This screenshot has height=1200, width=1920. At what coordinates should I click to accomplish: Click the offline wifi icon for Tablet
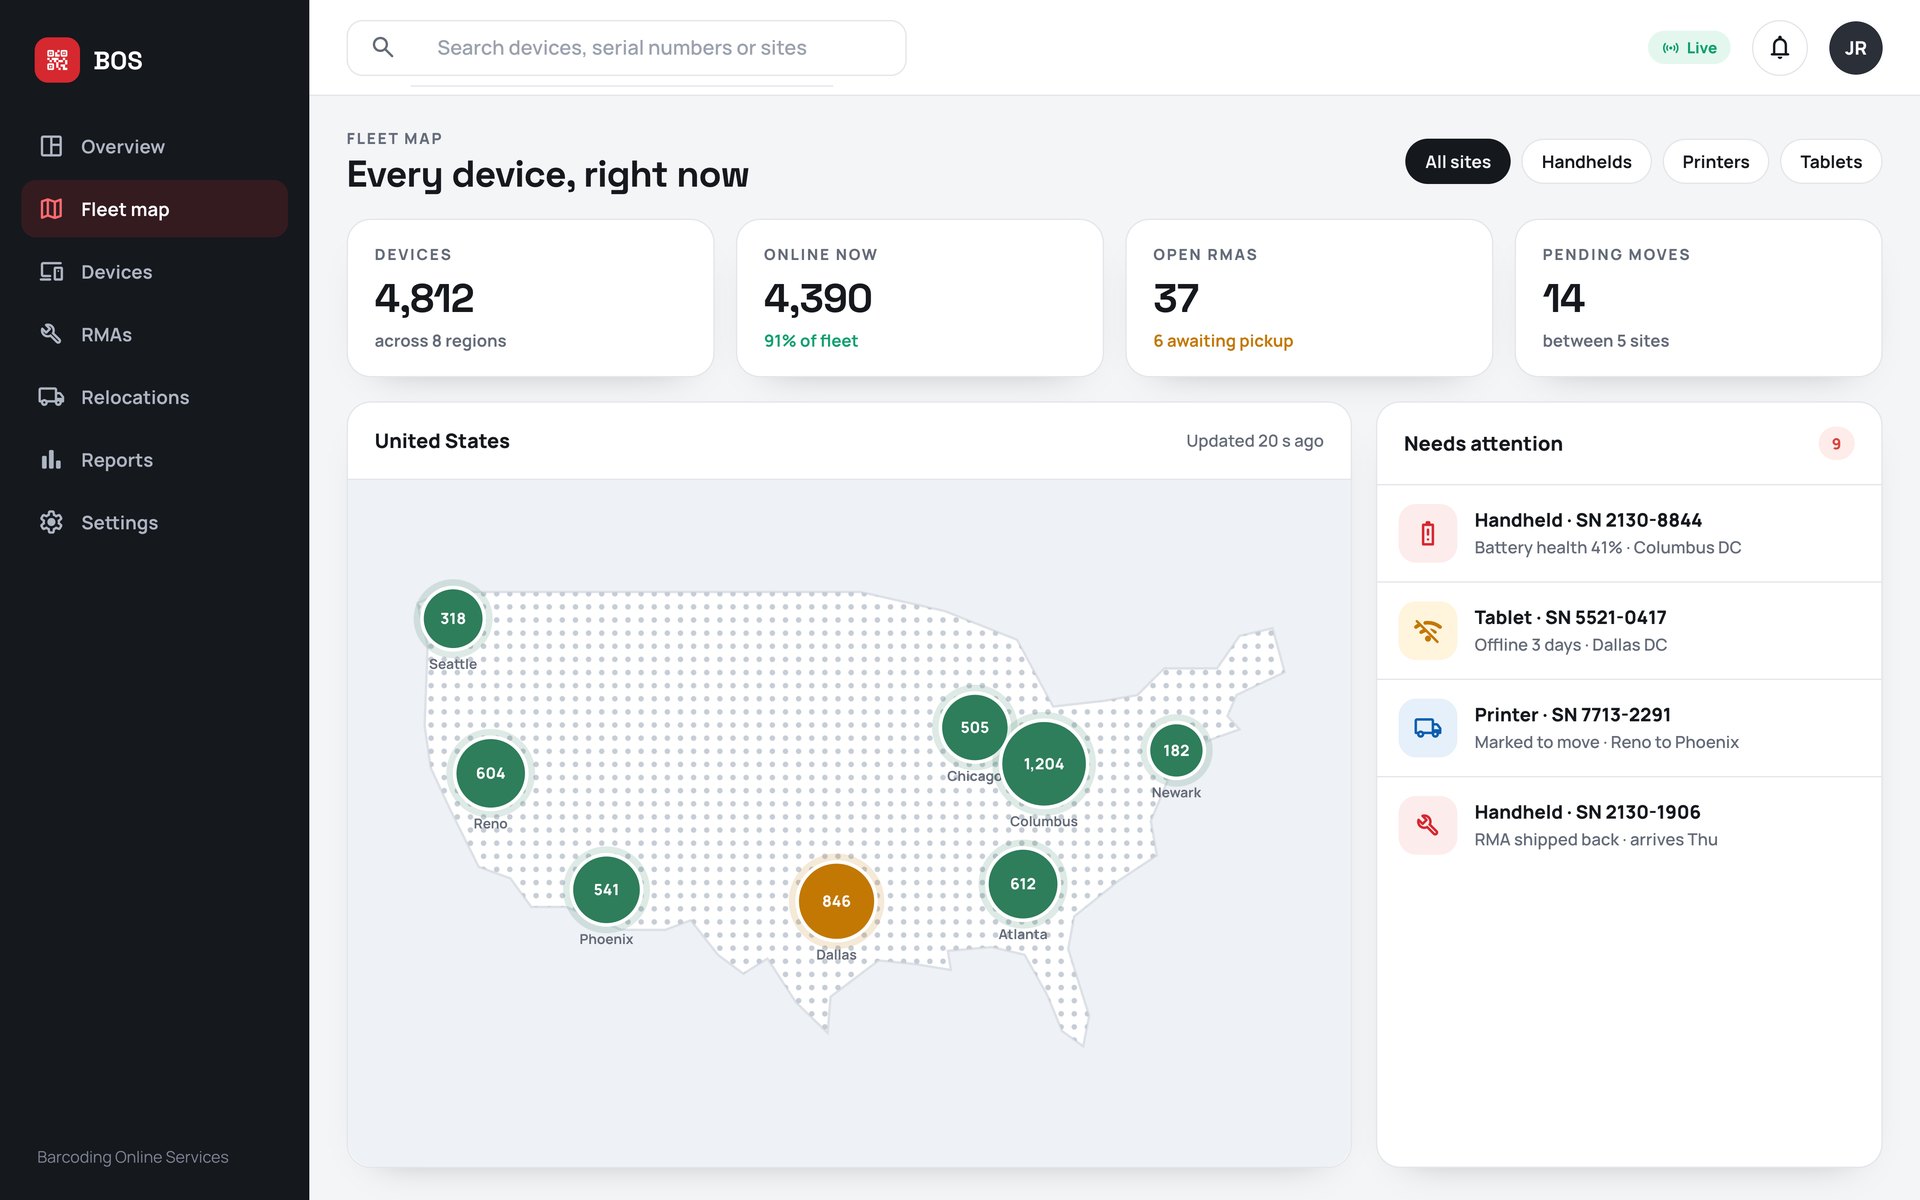coord(1427,631)
